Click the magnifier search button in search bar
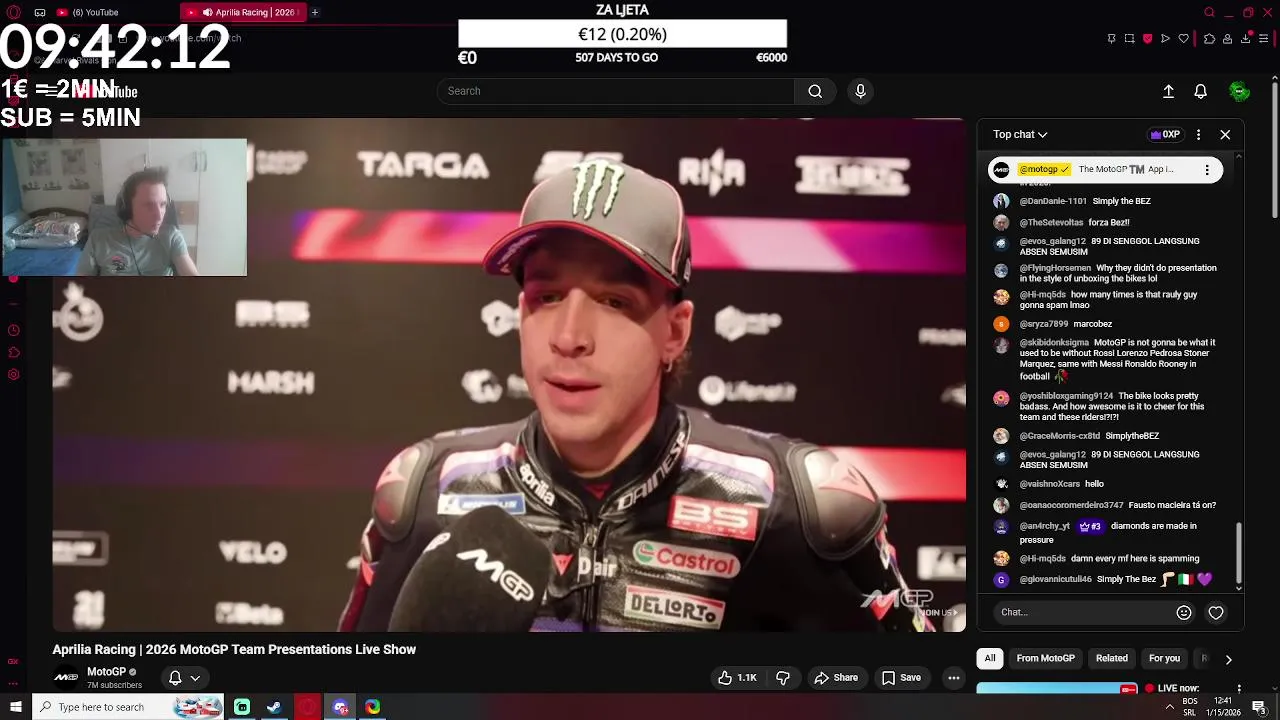Viewport: 1280px width, 720px height. point(815,91)
